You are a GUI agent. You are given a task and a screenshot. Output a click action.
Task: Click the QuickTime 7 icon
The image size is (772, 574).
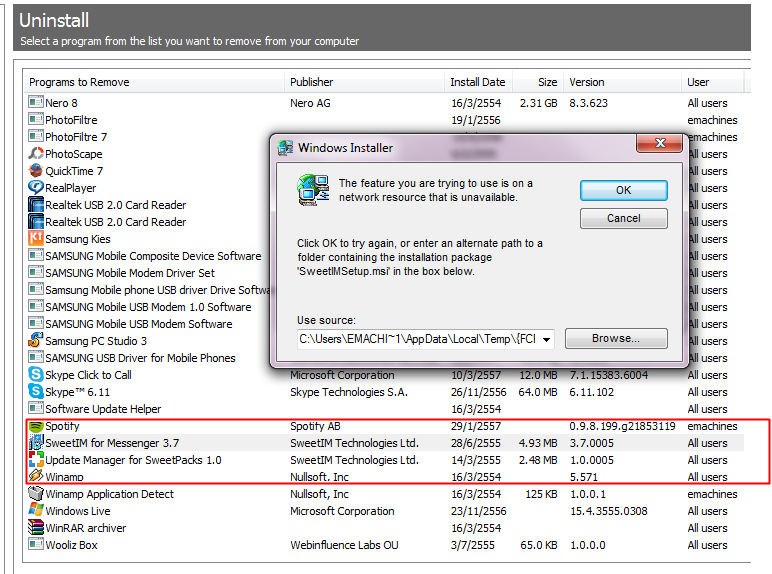tap(35, 171)
